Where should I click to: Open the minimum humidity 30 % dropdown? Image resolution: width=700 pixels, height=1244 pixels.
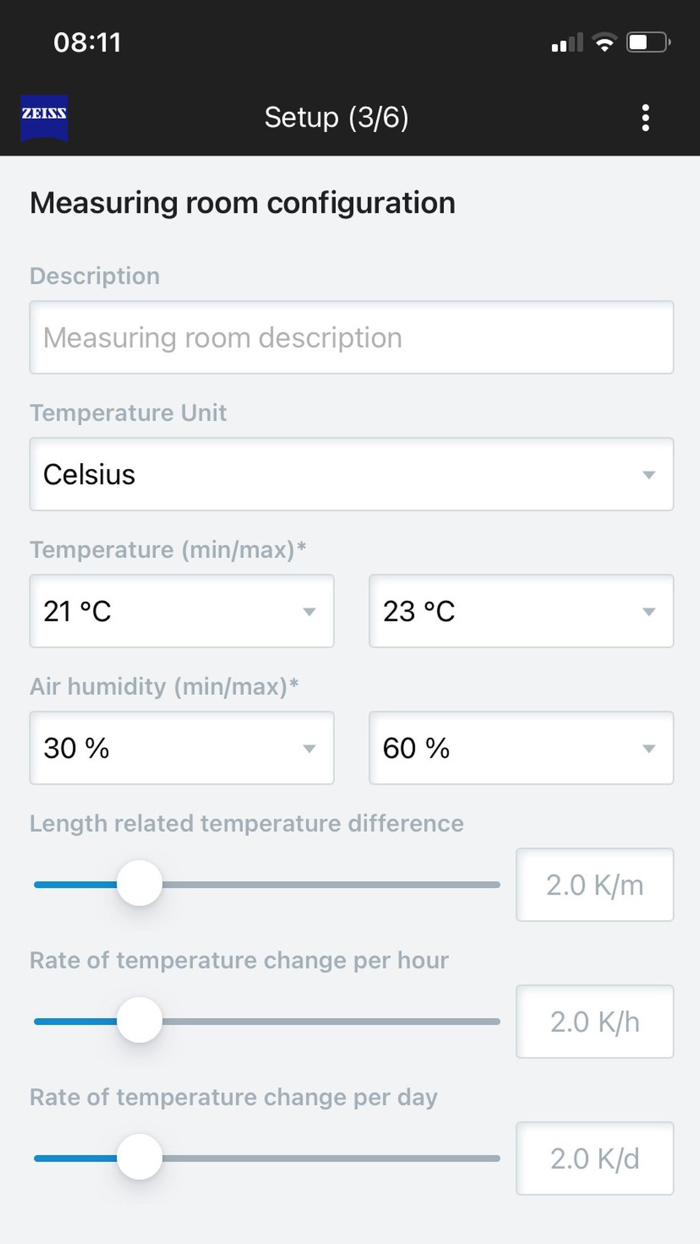(x=181, y=748)
